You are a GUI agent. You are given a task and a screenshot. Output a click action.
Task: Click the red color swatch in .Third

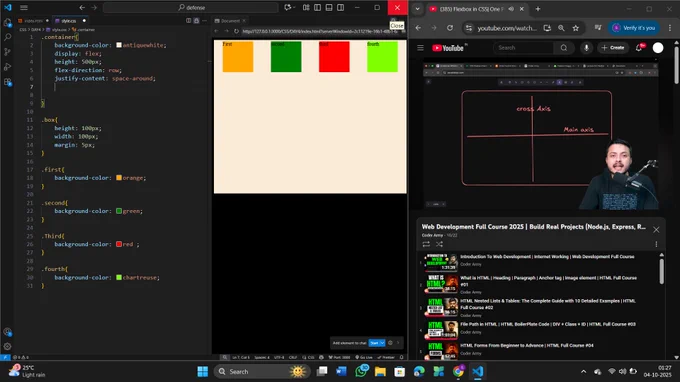pyautogui.click(x=119, y=244)
